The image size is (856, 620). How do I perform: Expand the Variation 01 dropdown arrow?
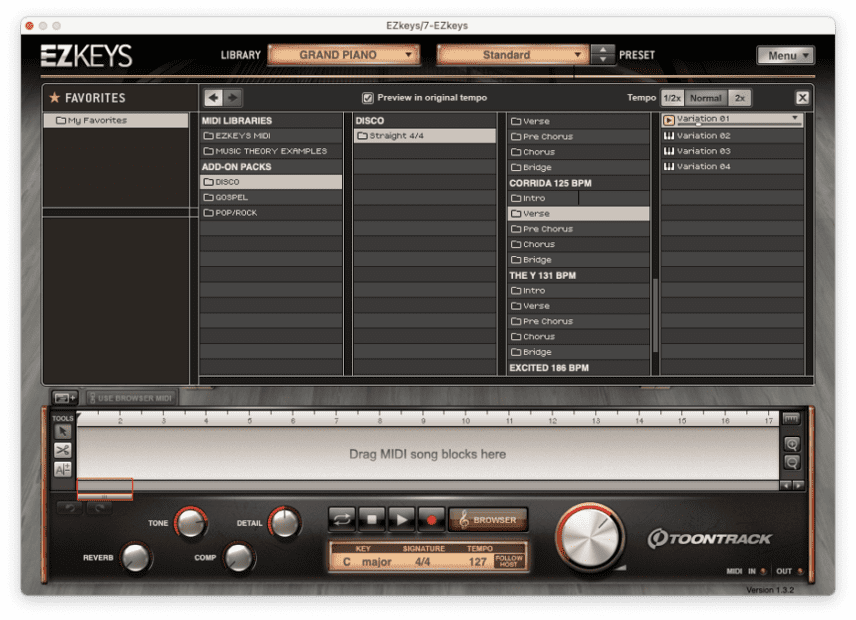(795, 118)
